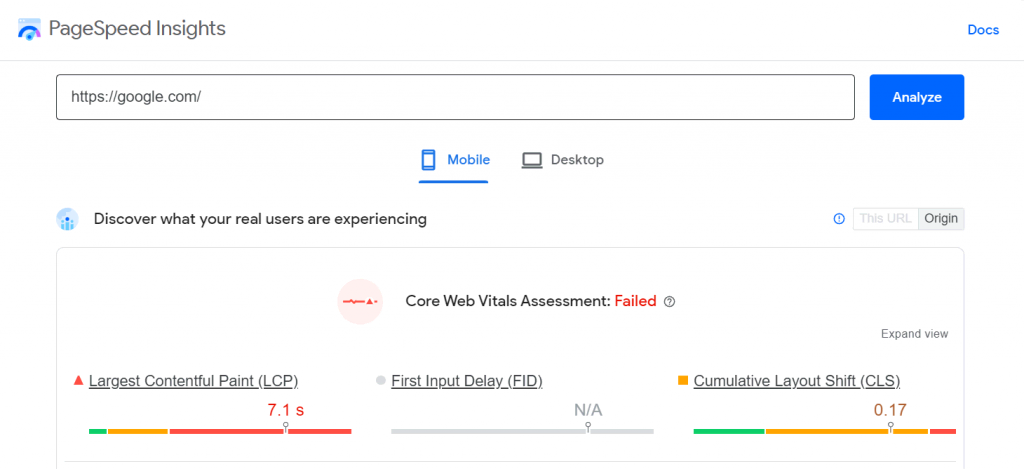Open Largest Contentful Paint (LCP) link

193,381
